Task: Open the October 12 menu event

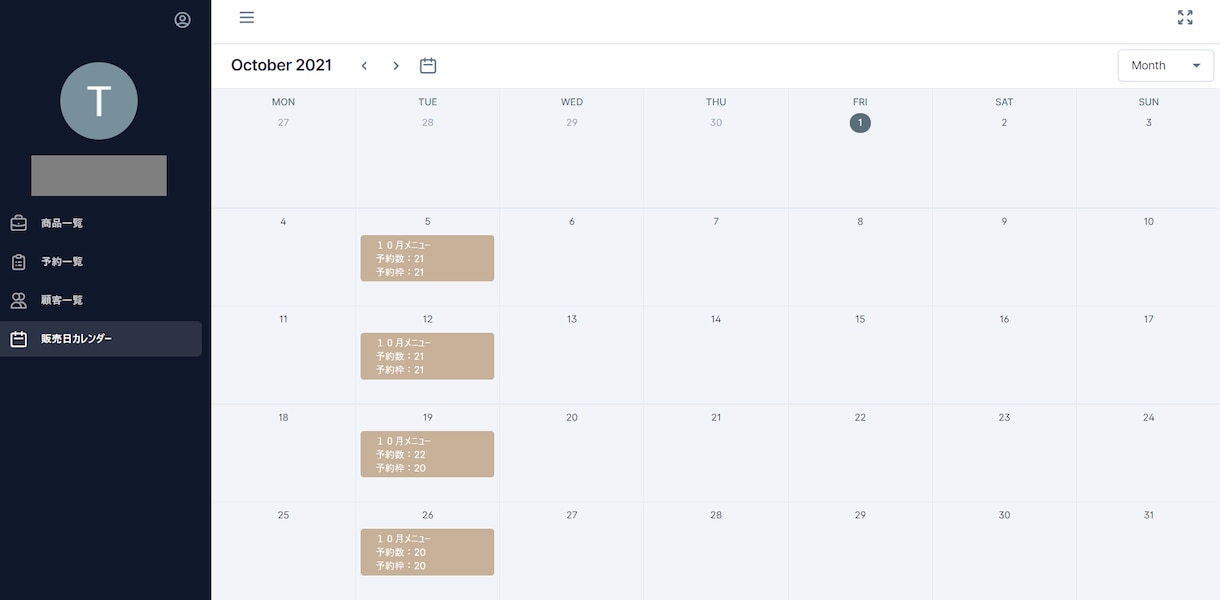Action: 427,356
